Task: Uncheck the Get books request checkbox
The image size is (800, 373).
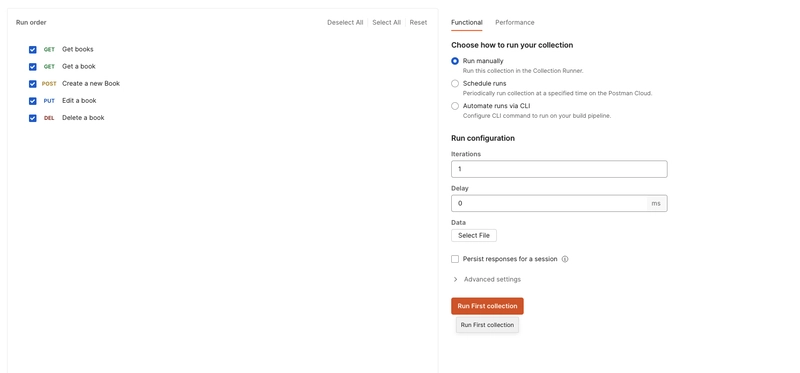Action: point(33,49)
